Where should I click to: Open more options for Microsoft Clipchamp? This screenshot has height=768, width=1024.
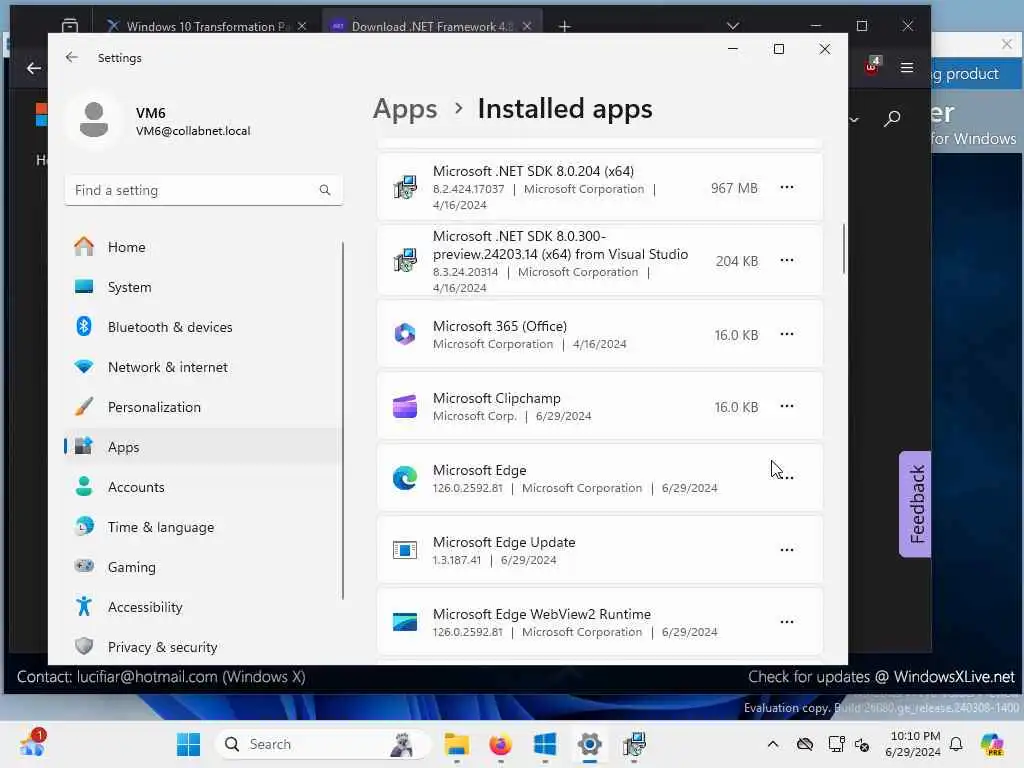[x=787, y=406]
